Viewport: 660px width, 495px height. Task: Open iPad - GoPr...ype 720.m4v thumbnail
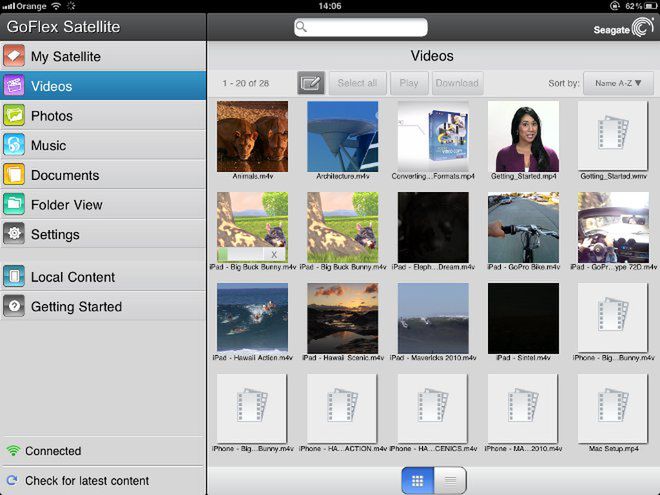(x=613, y=227)
